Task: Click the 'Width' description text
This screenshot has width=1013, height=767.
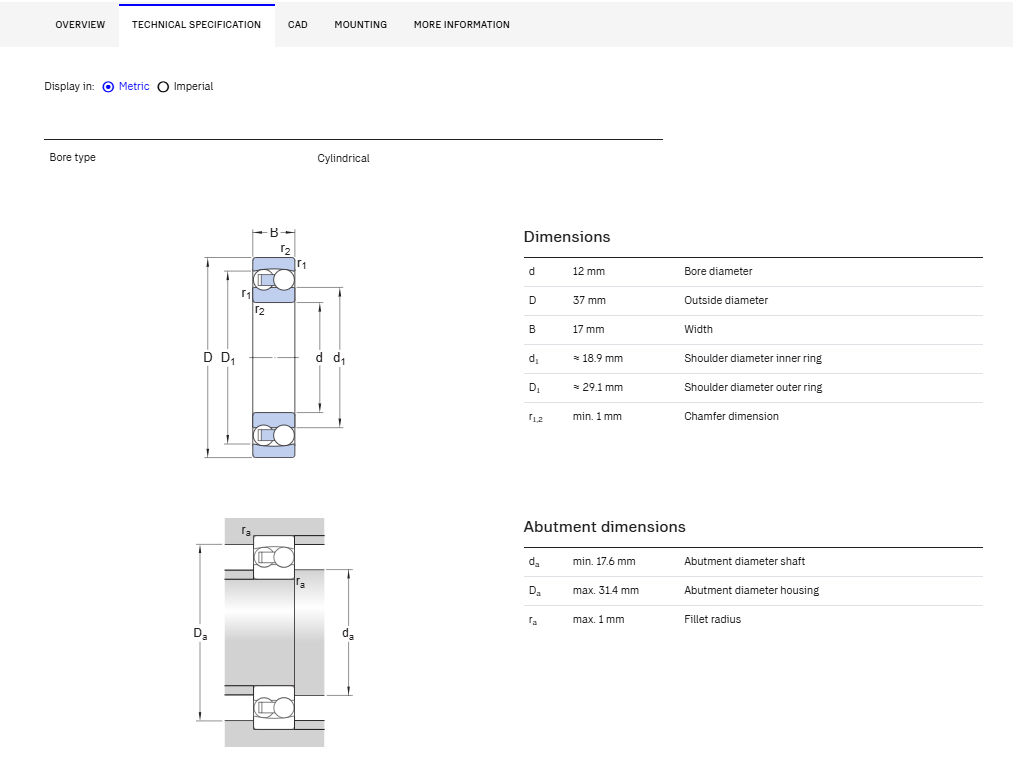Action: click(698, 330)
